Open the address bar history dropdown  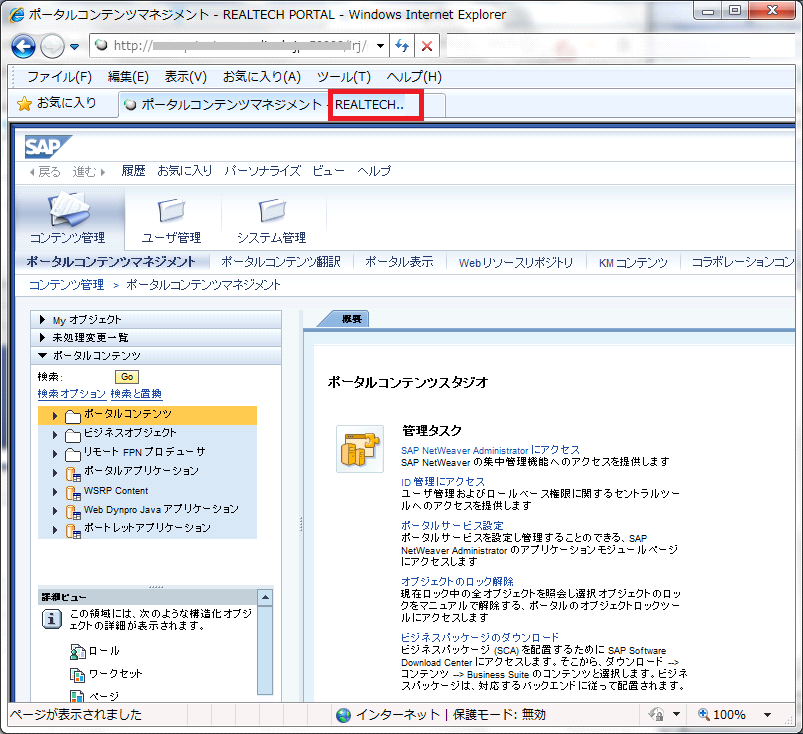tap(380, 46)
